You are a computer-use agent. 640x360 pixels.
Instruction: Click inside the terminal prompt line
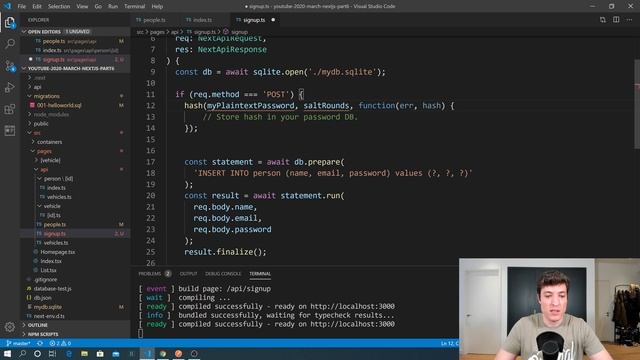point(140,333)
